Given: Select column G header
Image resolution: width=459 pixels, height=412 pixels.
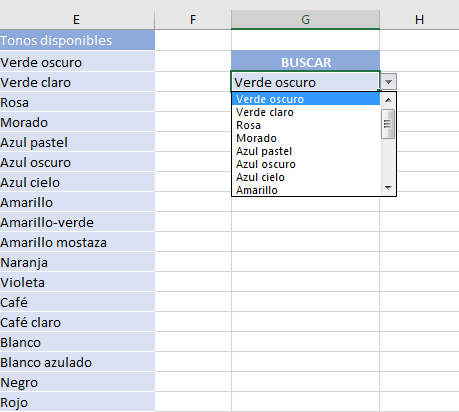Looking at the screenshot, I should click(305, 20).
